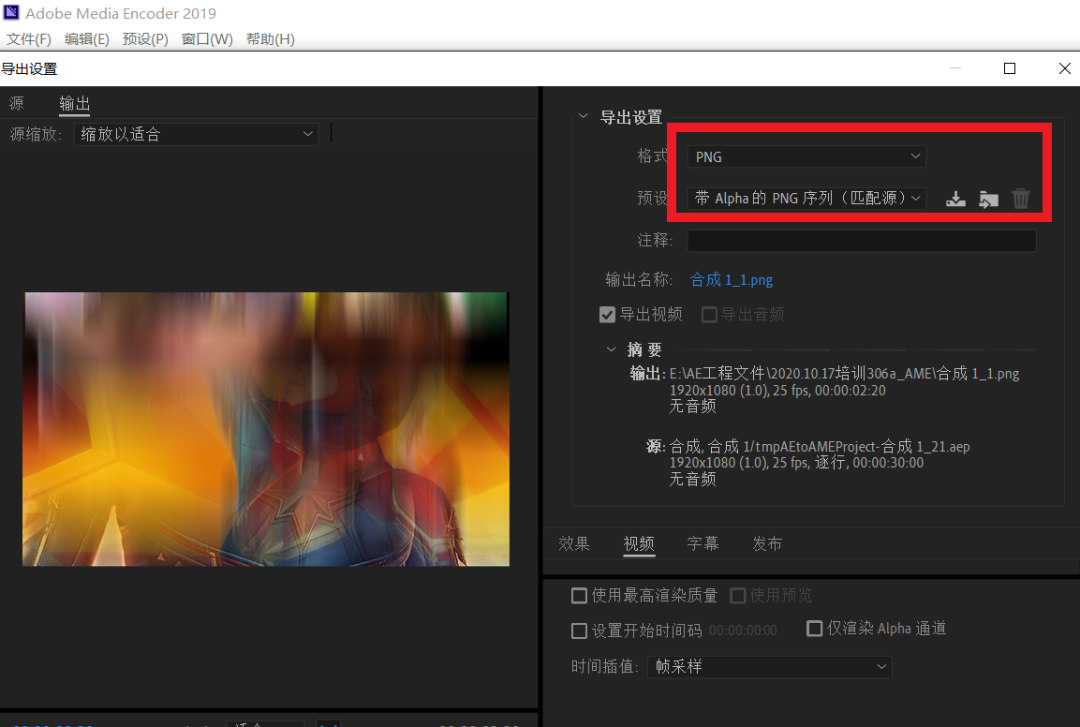This screenshot has height=727, width=1080.
Task: Collapse the 导出设置 section
Action: point(583,116)
